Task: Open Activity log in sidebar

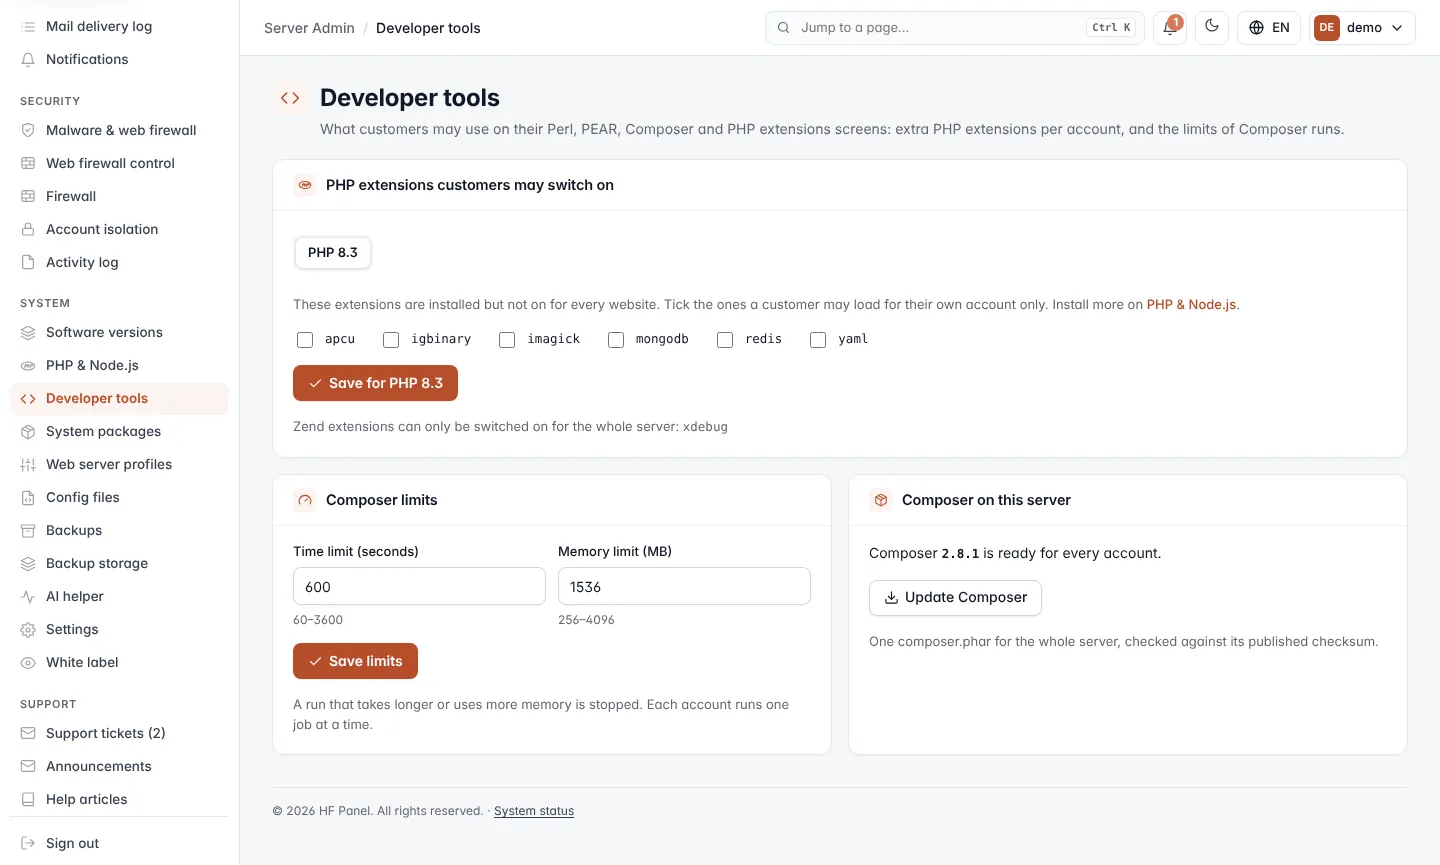Action: (x=119, y=262)
